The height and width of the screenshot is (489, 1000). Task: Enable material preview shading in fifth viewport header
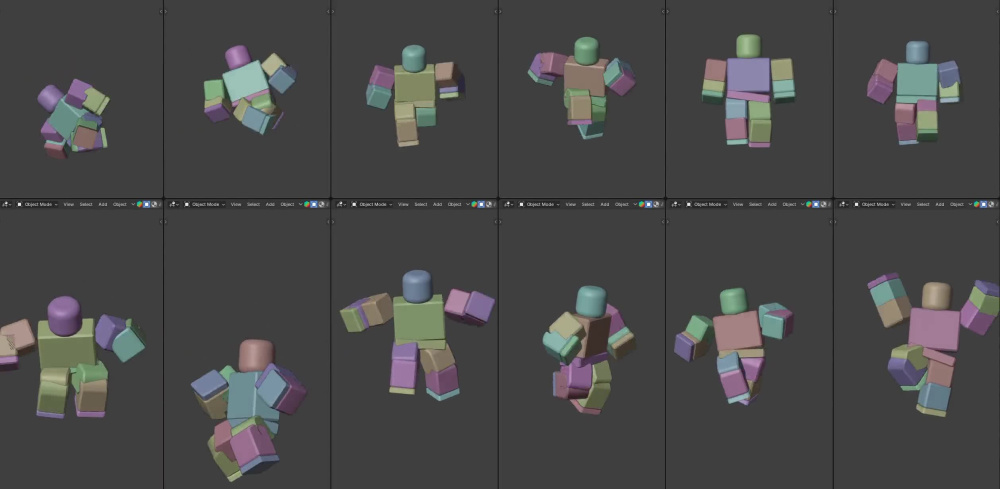tap(809, 204)
